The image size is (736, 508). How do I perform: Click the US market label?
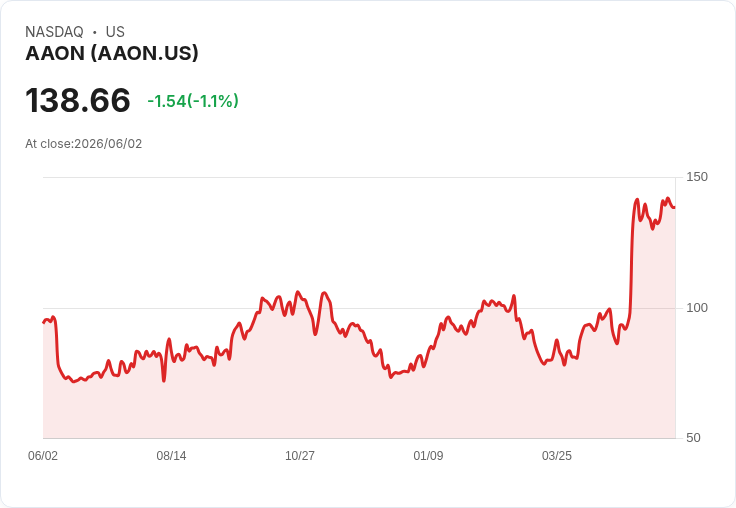pos(115,31)
